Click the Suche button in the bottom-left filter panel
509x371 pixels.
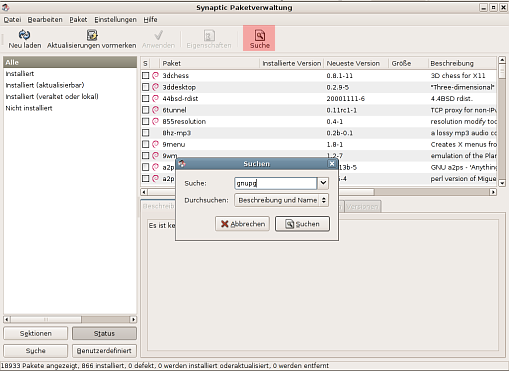(x=35, y=351)
